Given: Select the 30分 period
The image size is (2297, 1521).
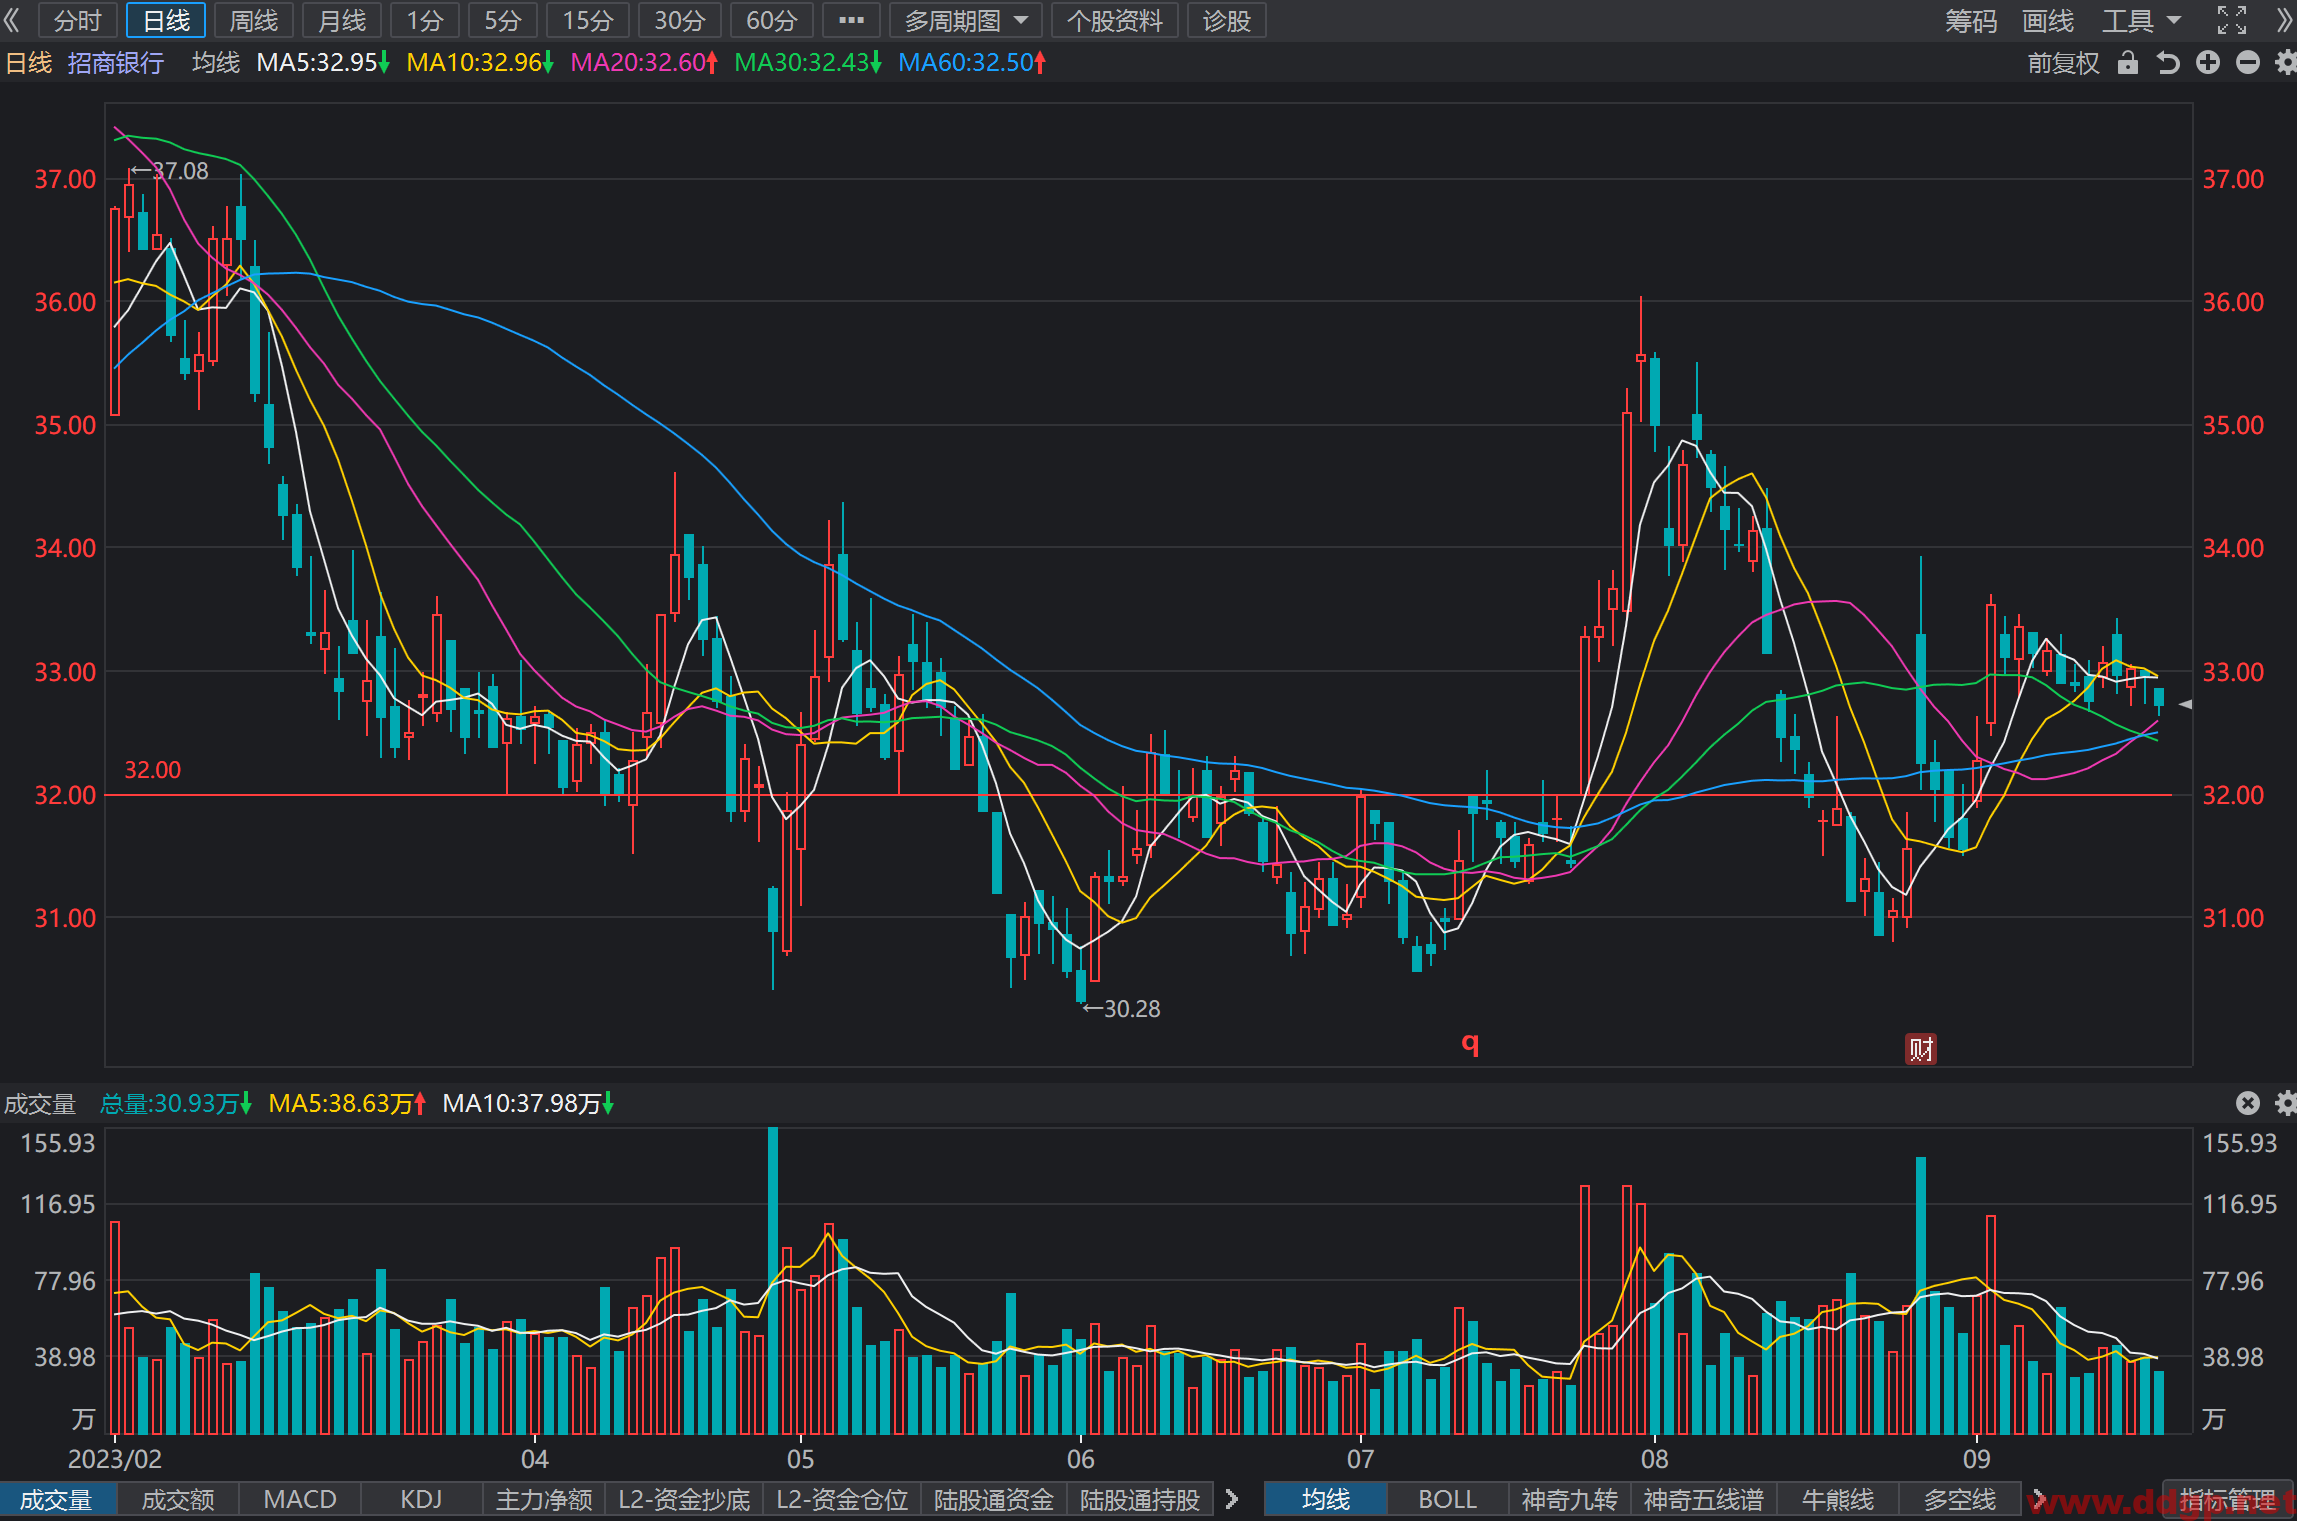Looking at the screenshot, I should pyautogui.click(x=680, y=20).
